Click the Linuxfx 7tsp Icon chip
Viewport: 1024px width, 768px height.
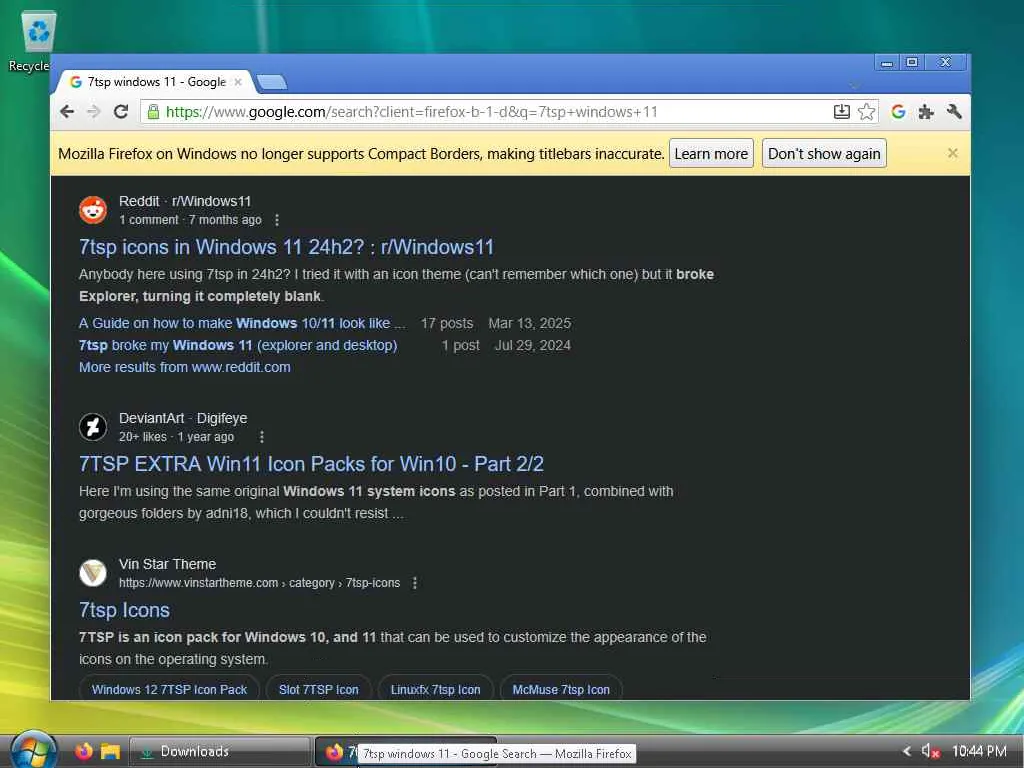pos(436,689)
